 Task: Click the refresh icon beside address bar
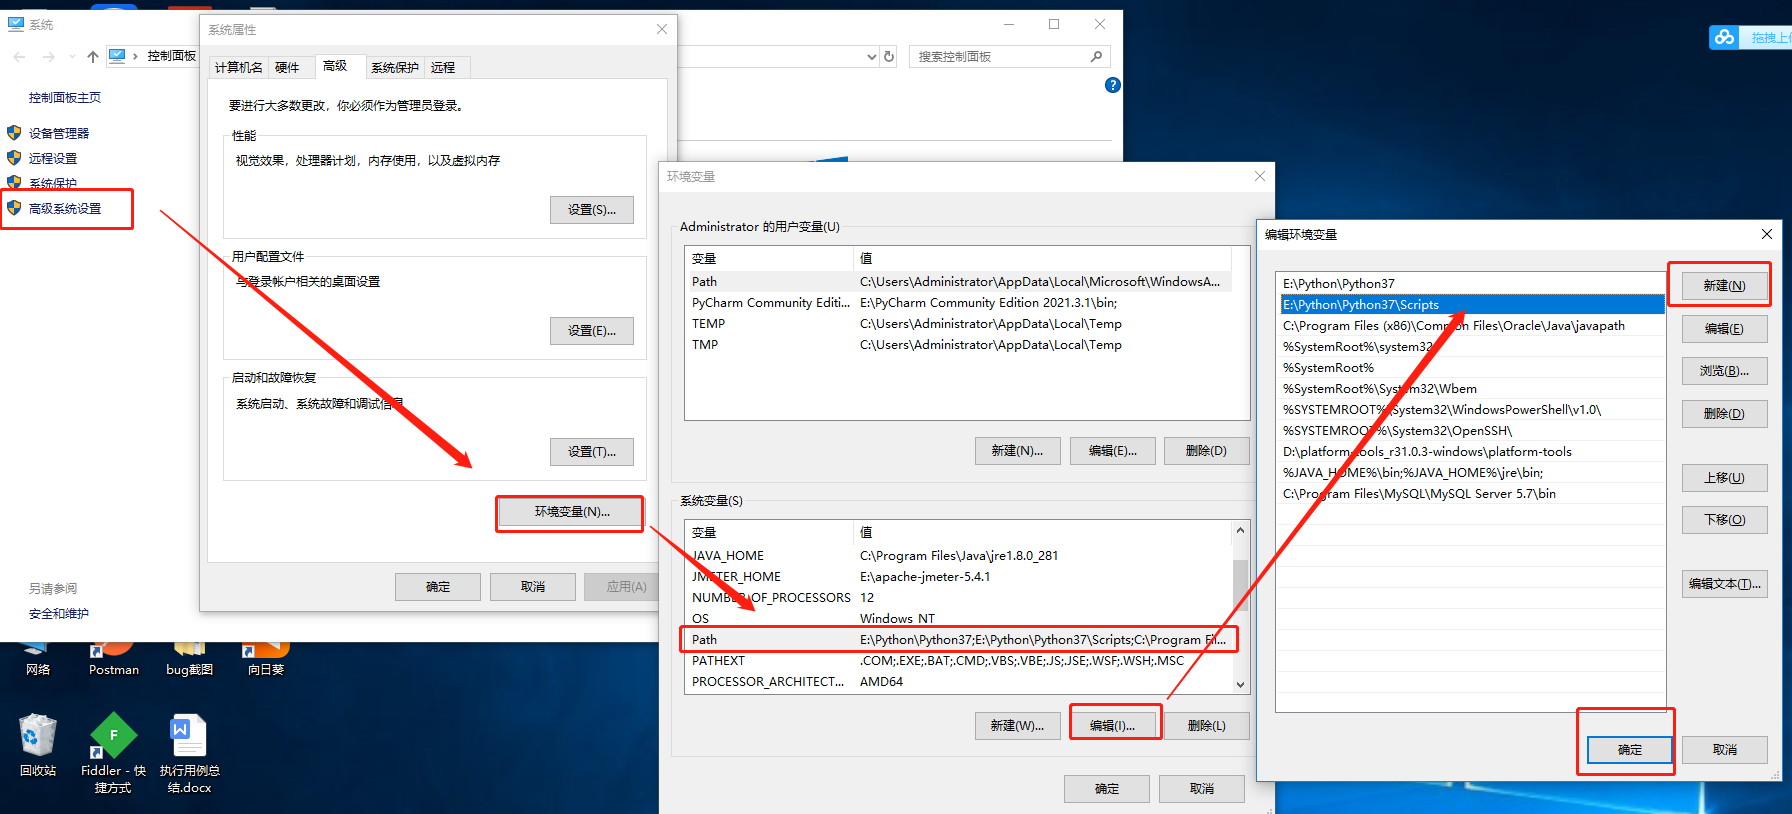[889, 57]
